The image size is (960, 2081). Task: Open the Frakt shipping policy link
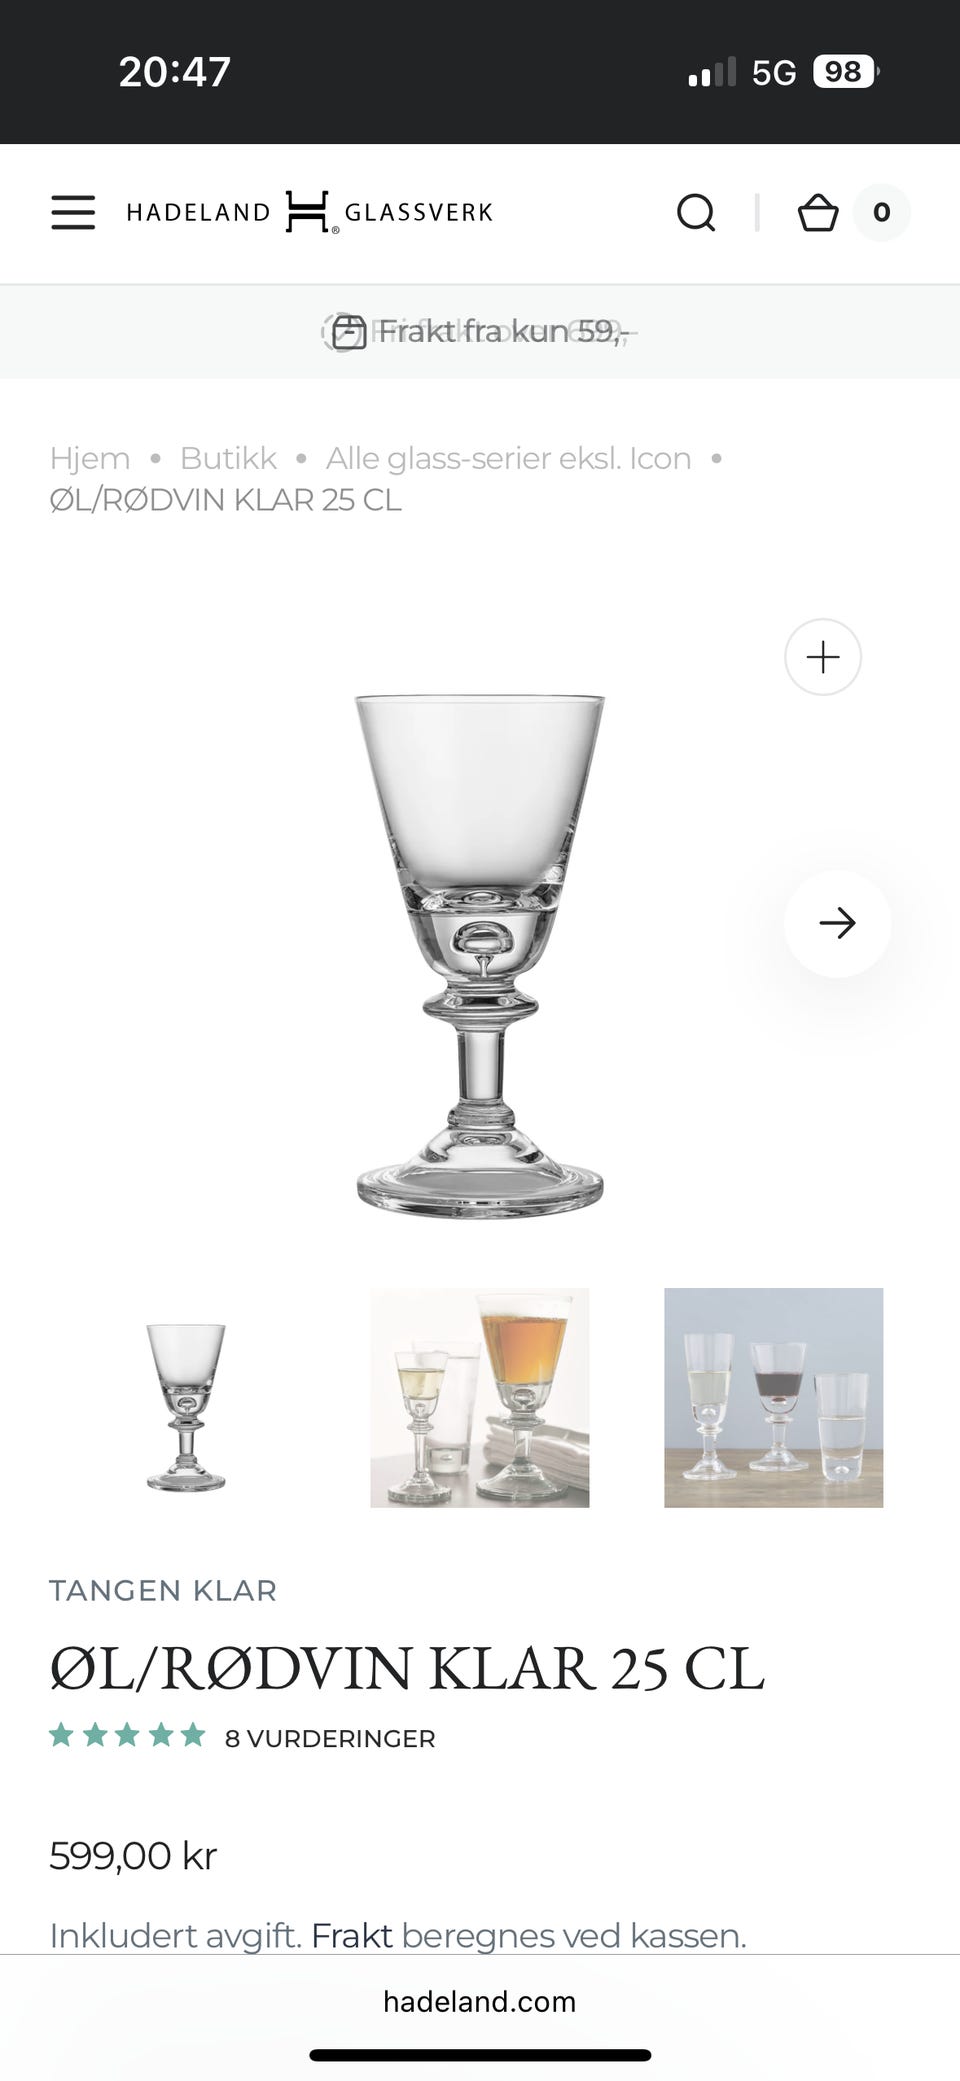click(x=351, y=1936)
